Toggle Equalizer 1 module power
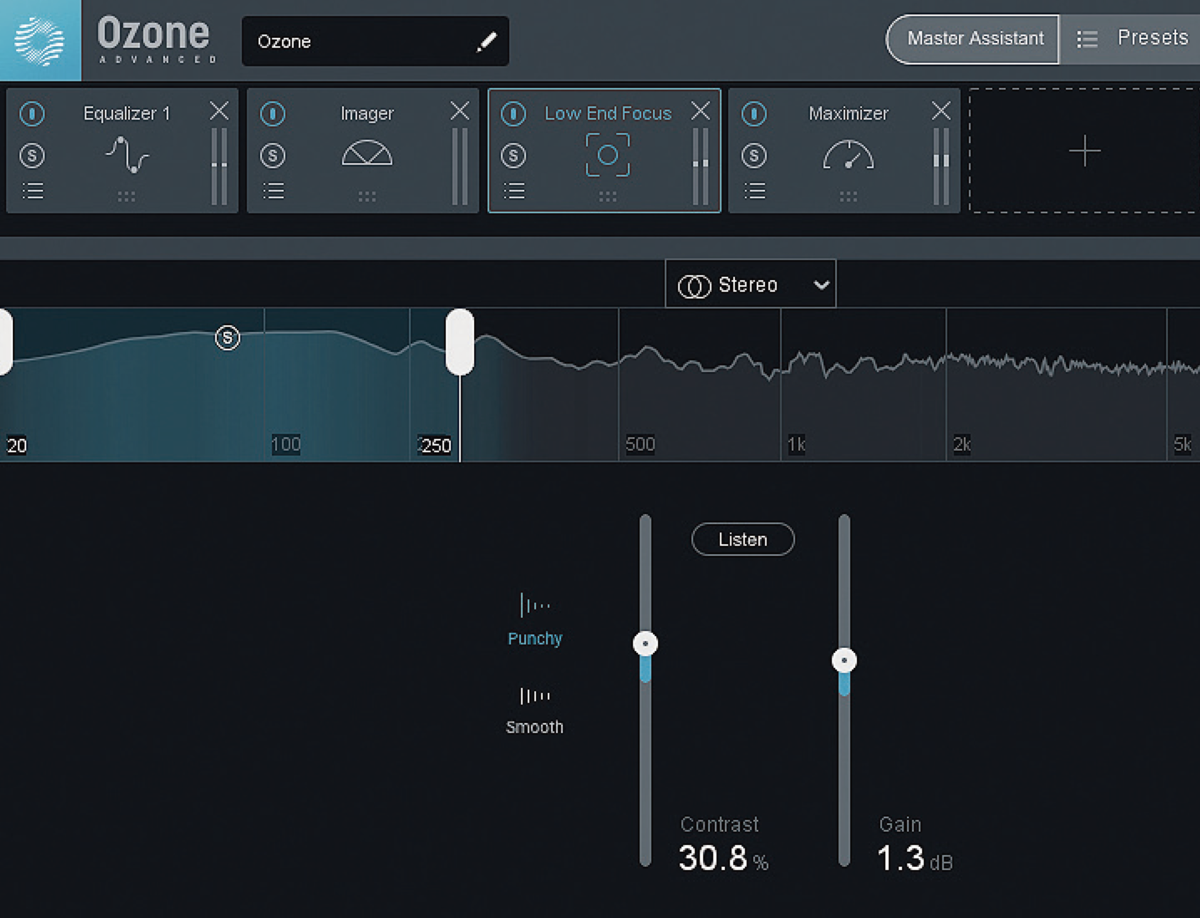The width and height of the screenshot is (1200, 918). coord(33,114)
